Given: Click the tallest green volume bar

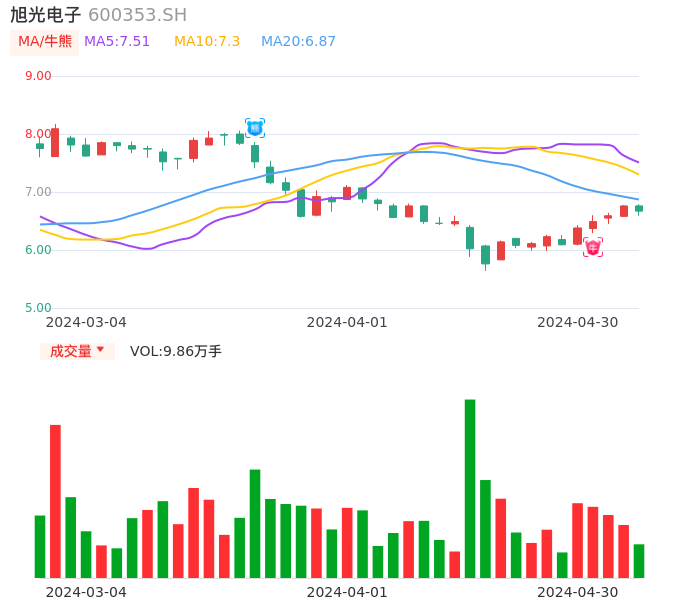Looking at the screenshot, I should pos(470,488).
